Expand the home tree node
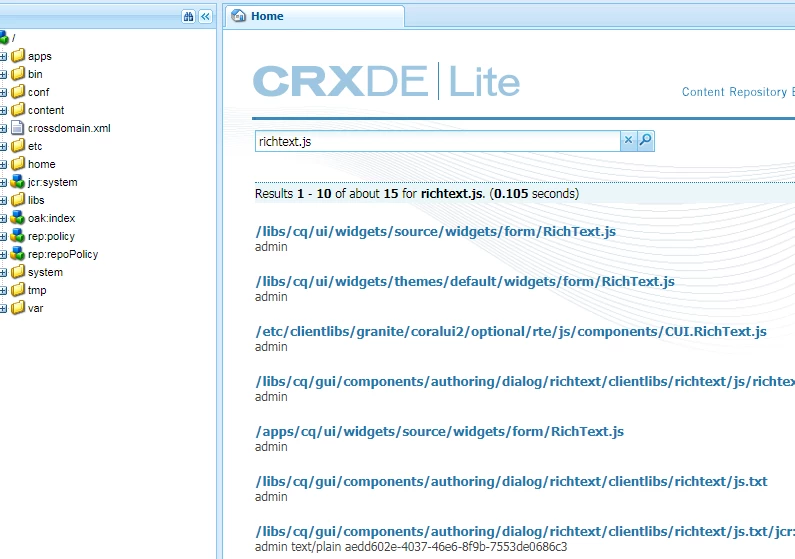Viewport: 795px width, 559px height. [x=3, y=165]
